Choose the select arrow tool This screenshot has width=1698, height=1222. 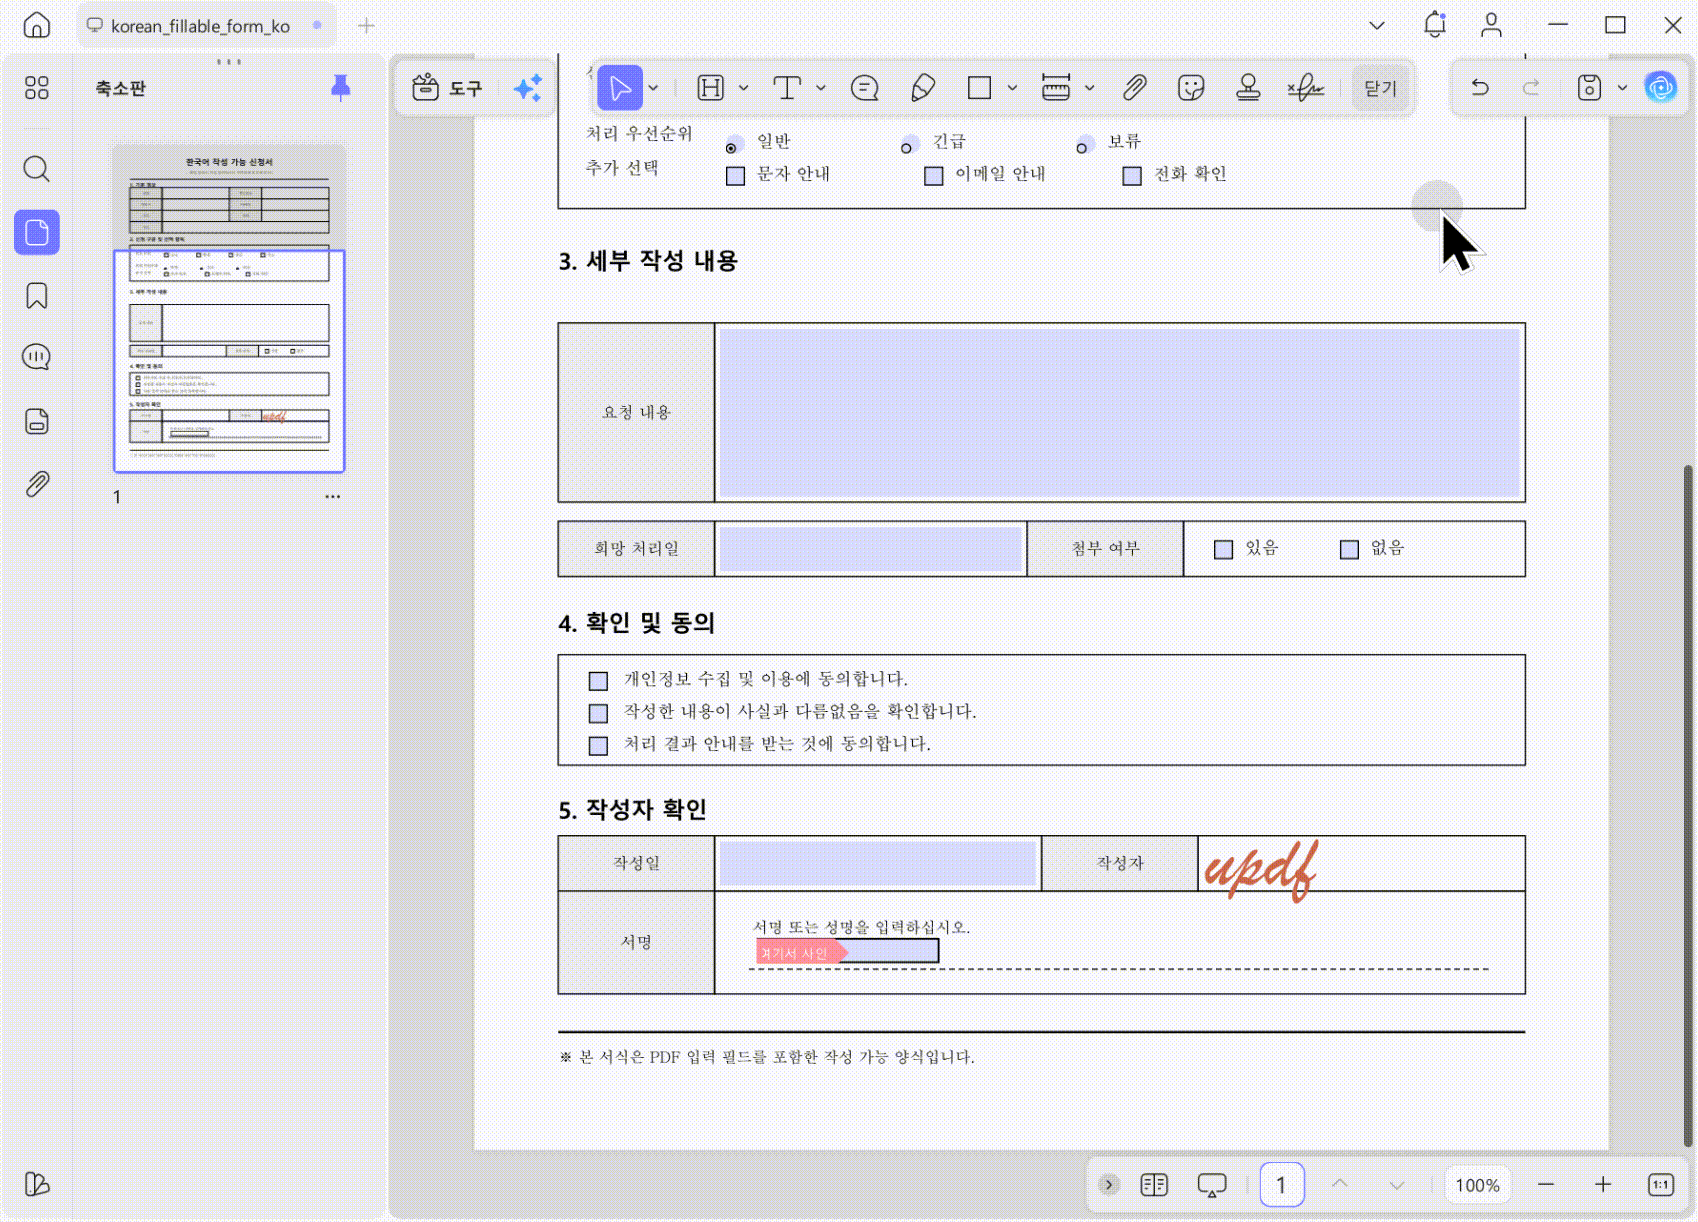pos(620,88)
